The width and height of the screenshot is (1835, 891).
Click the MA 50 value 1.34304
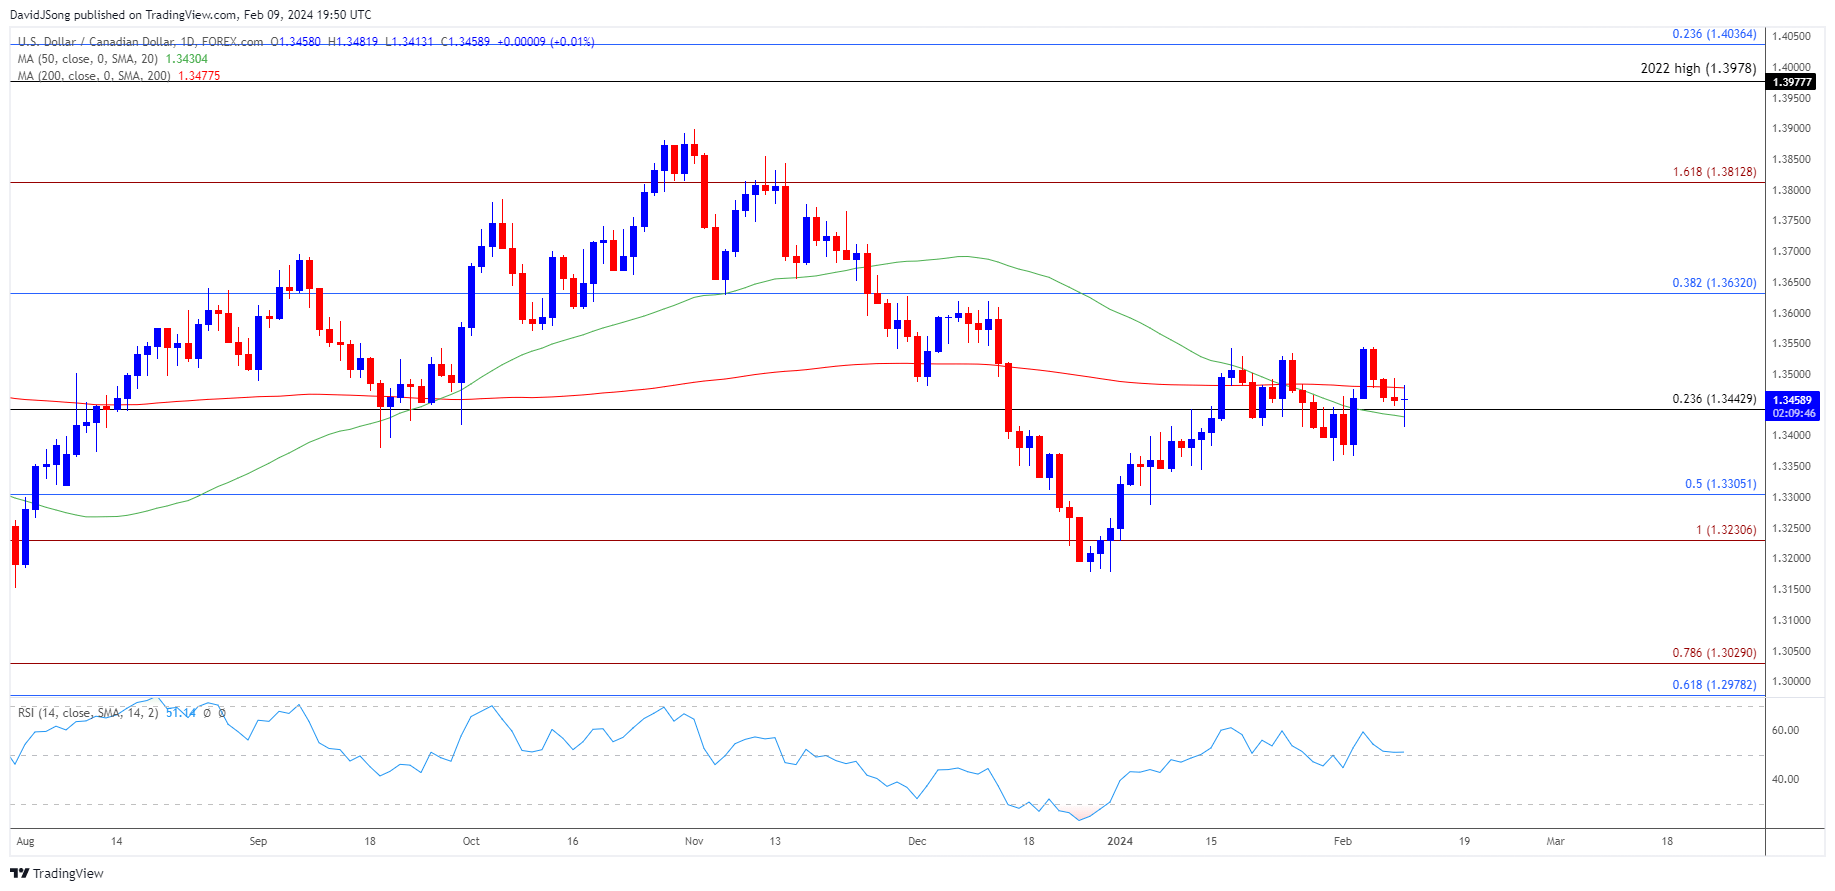point(186,59)
